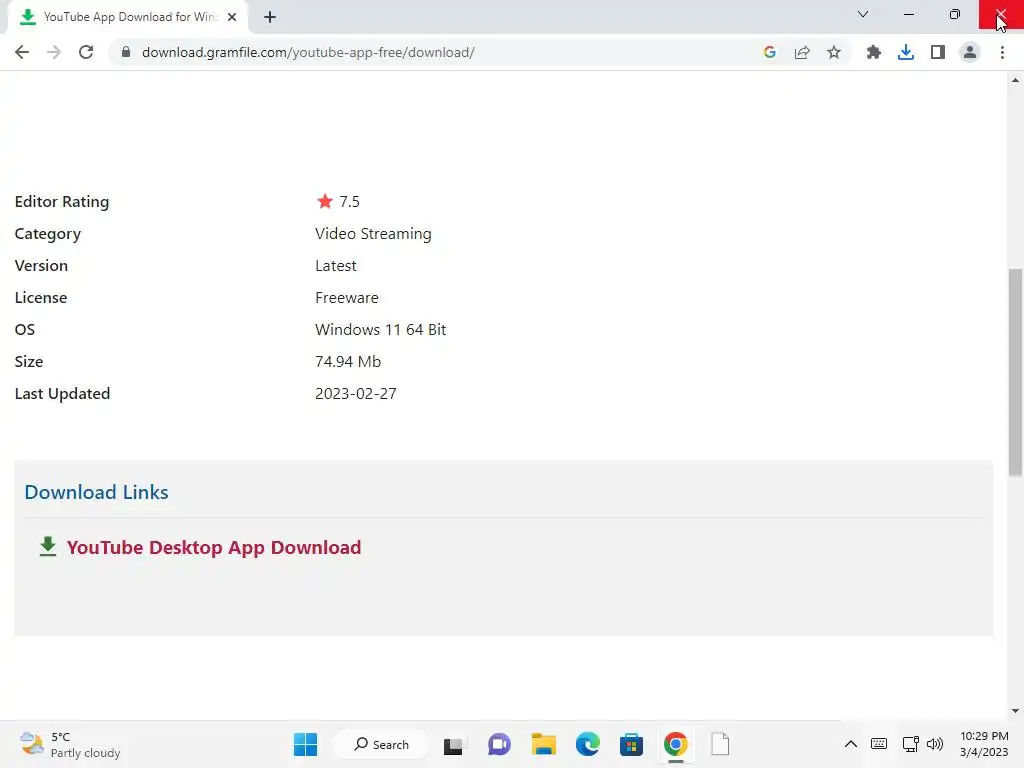
Task: Select the Video Streaming category value
Action: pos(373,234)
